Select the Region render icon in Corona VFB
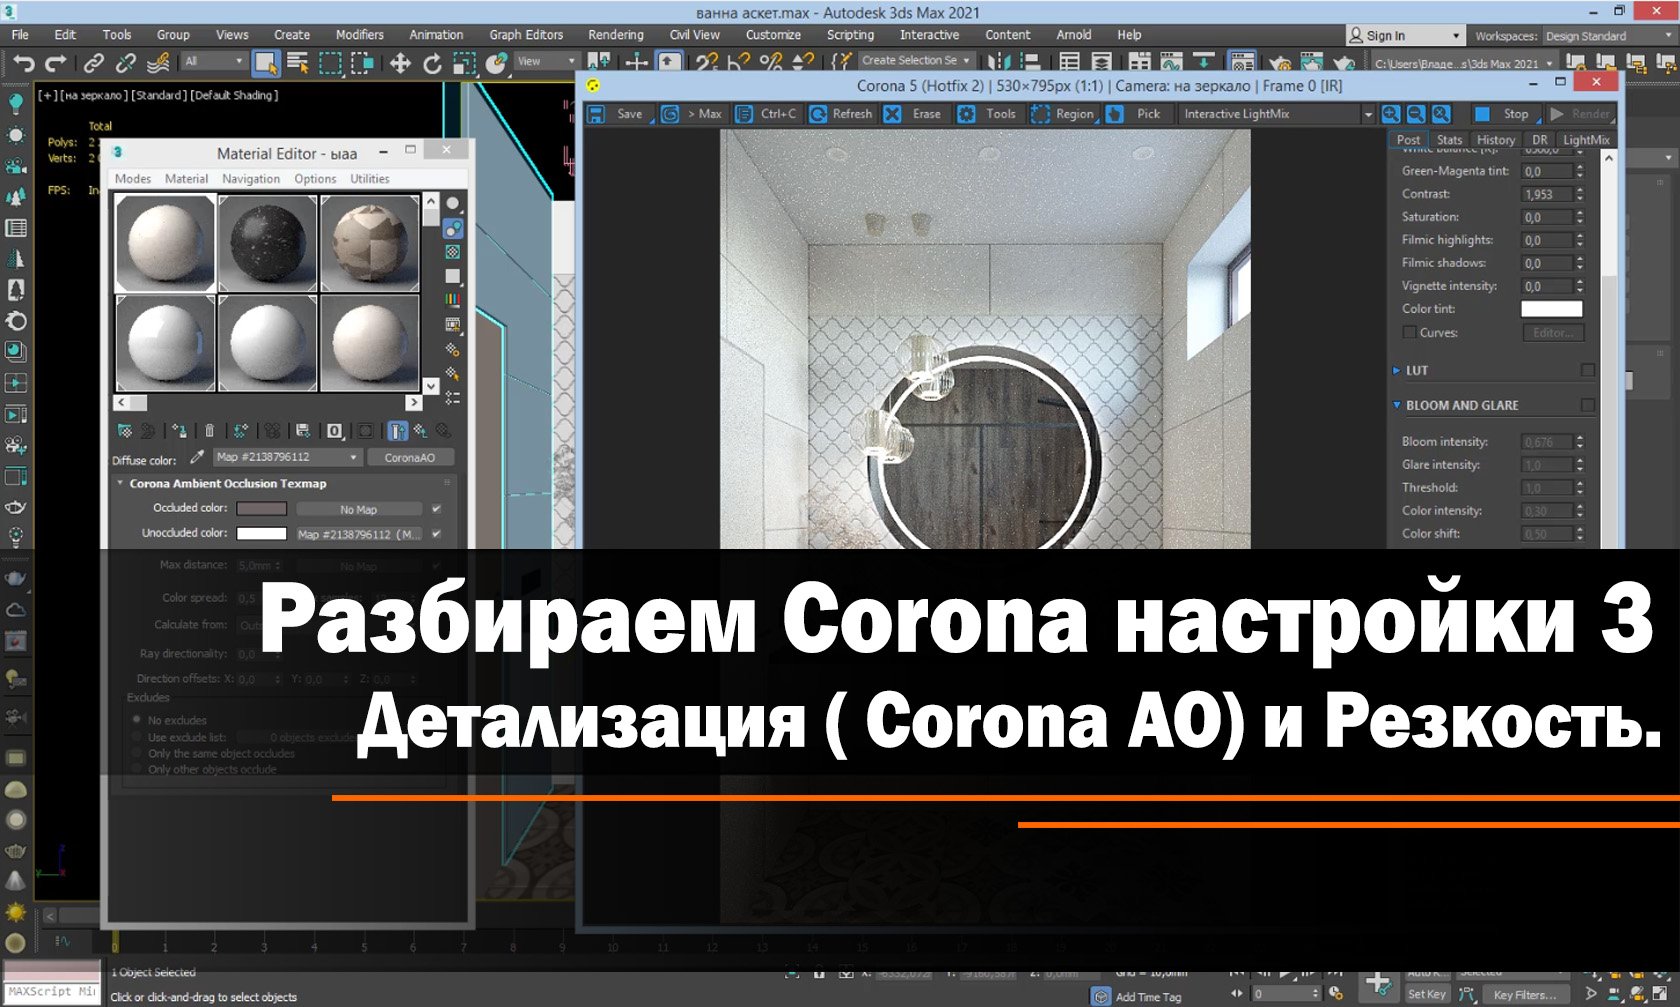 [1041, 114]
